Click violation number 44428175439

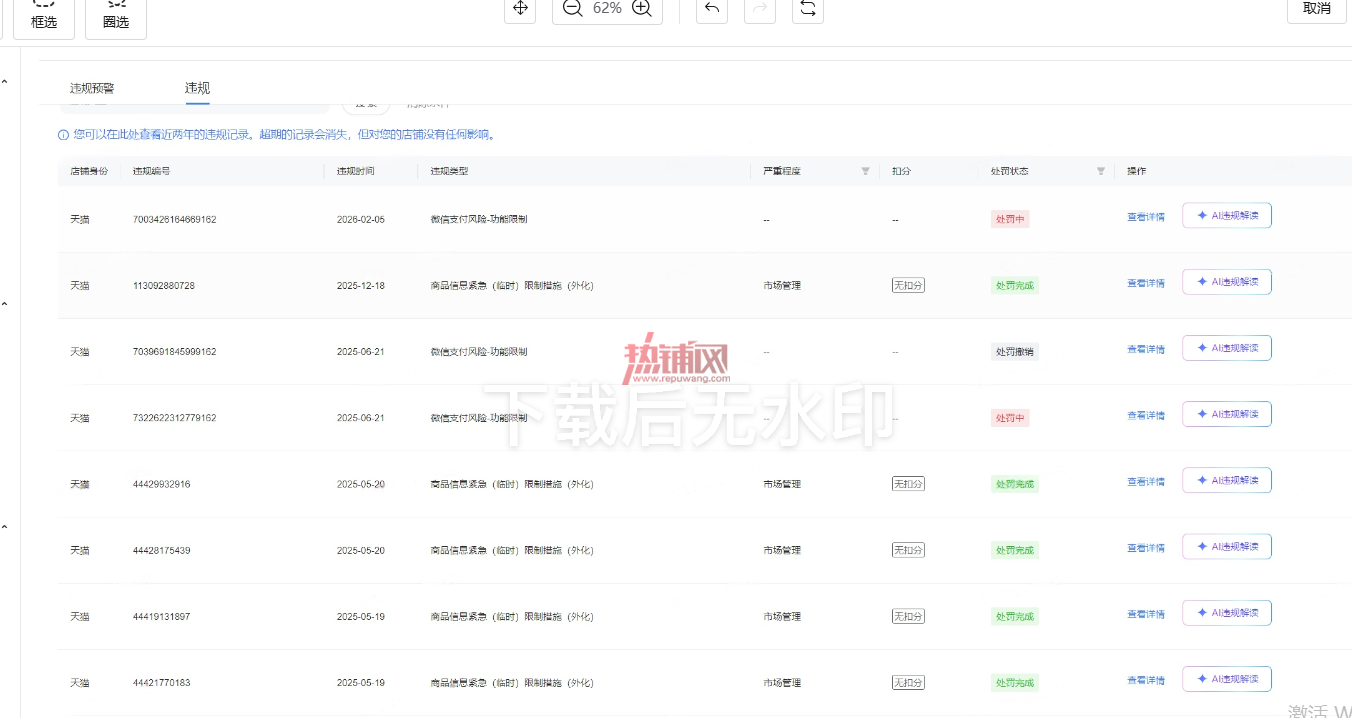(161, 550)
